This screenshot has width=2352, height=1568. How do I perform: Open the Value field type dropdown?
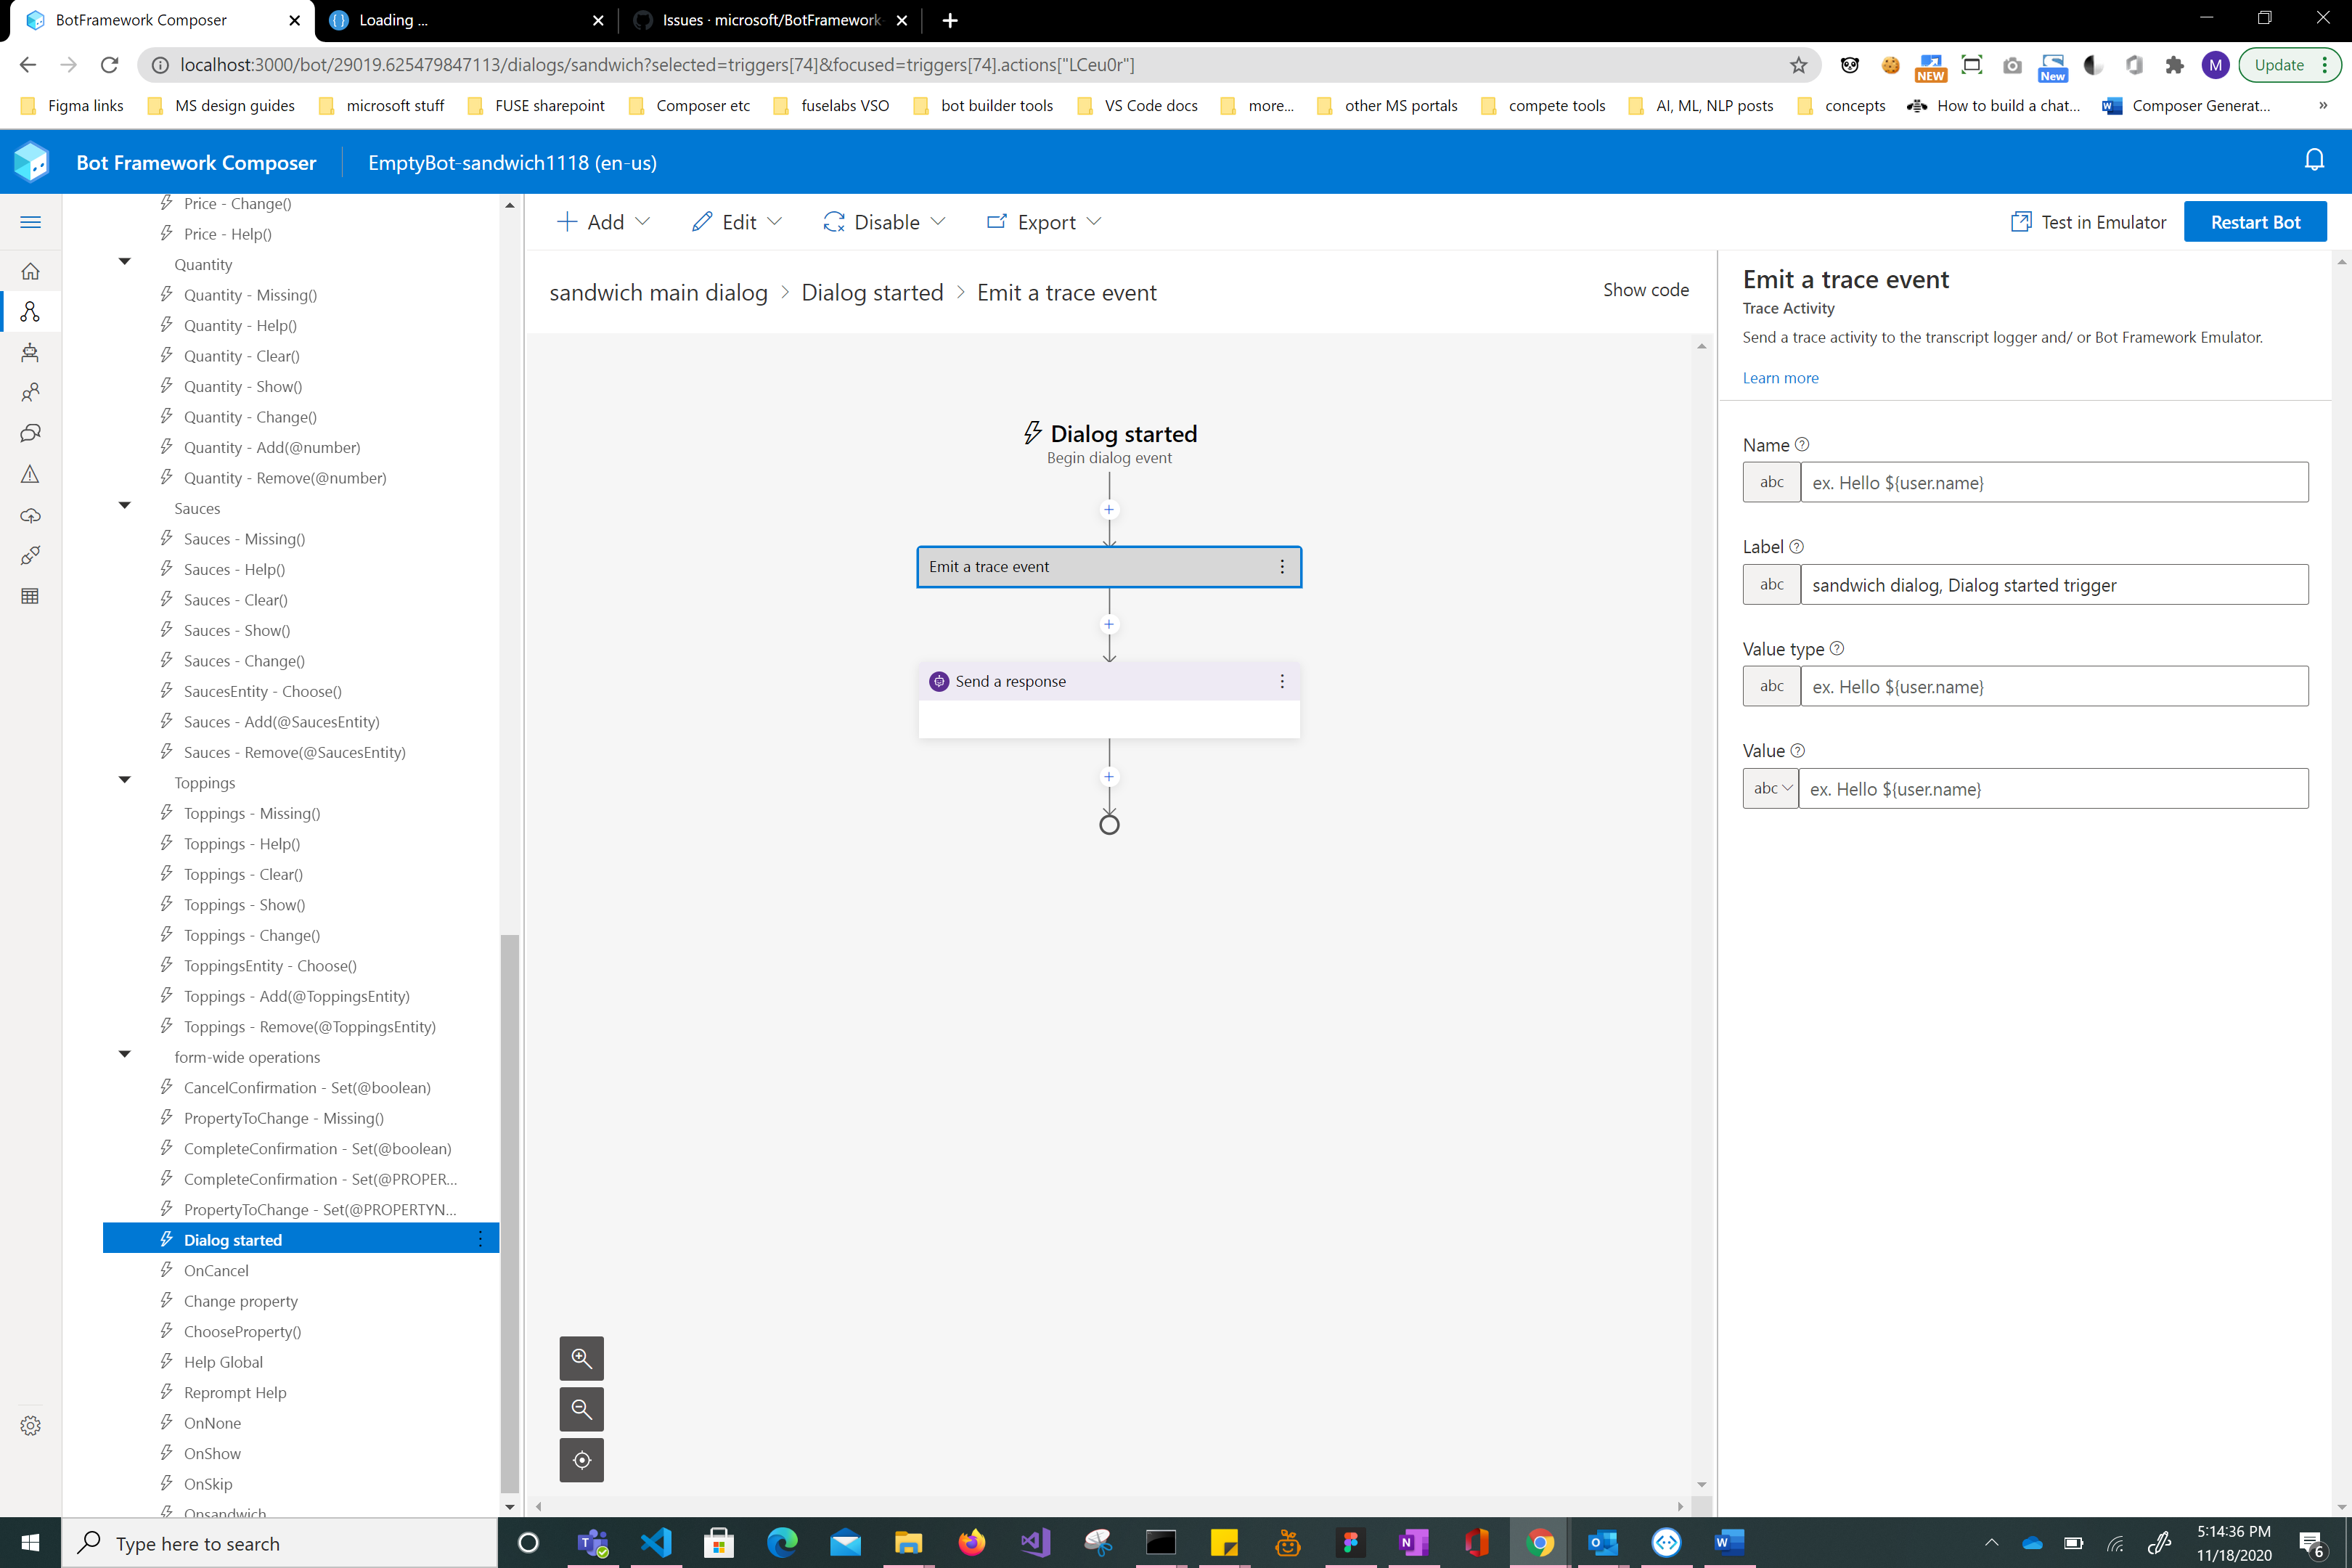[x=1770, y=788]
